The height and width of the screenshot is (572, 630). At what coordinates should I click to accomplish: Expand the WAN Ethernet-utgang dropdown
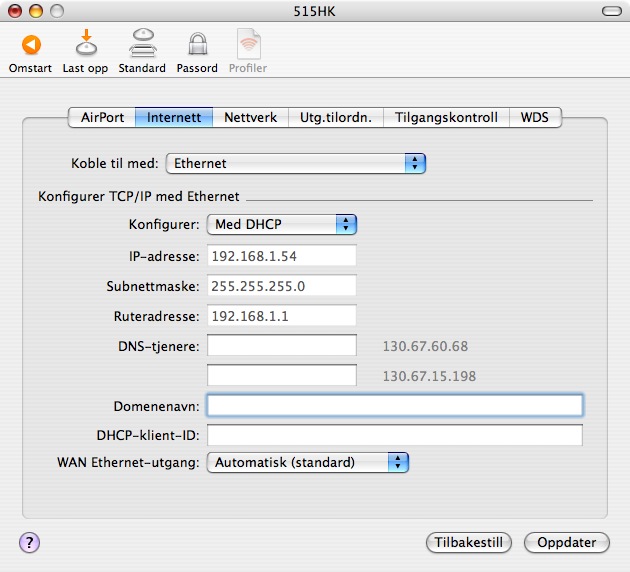[308, 462]
